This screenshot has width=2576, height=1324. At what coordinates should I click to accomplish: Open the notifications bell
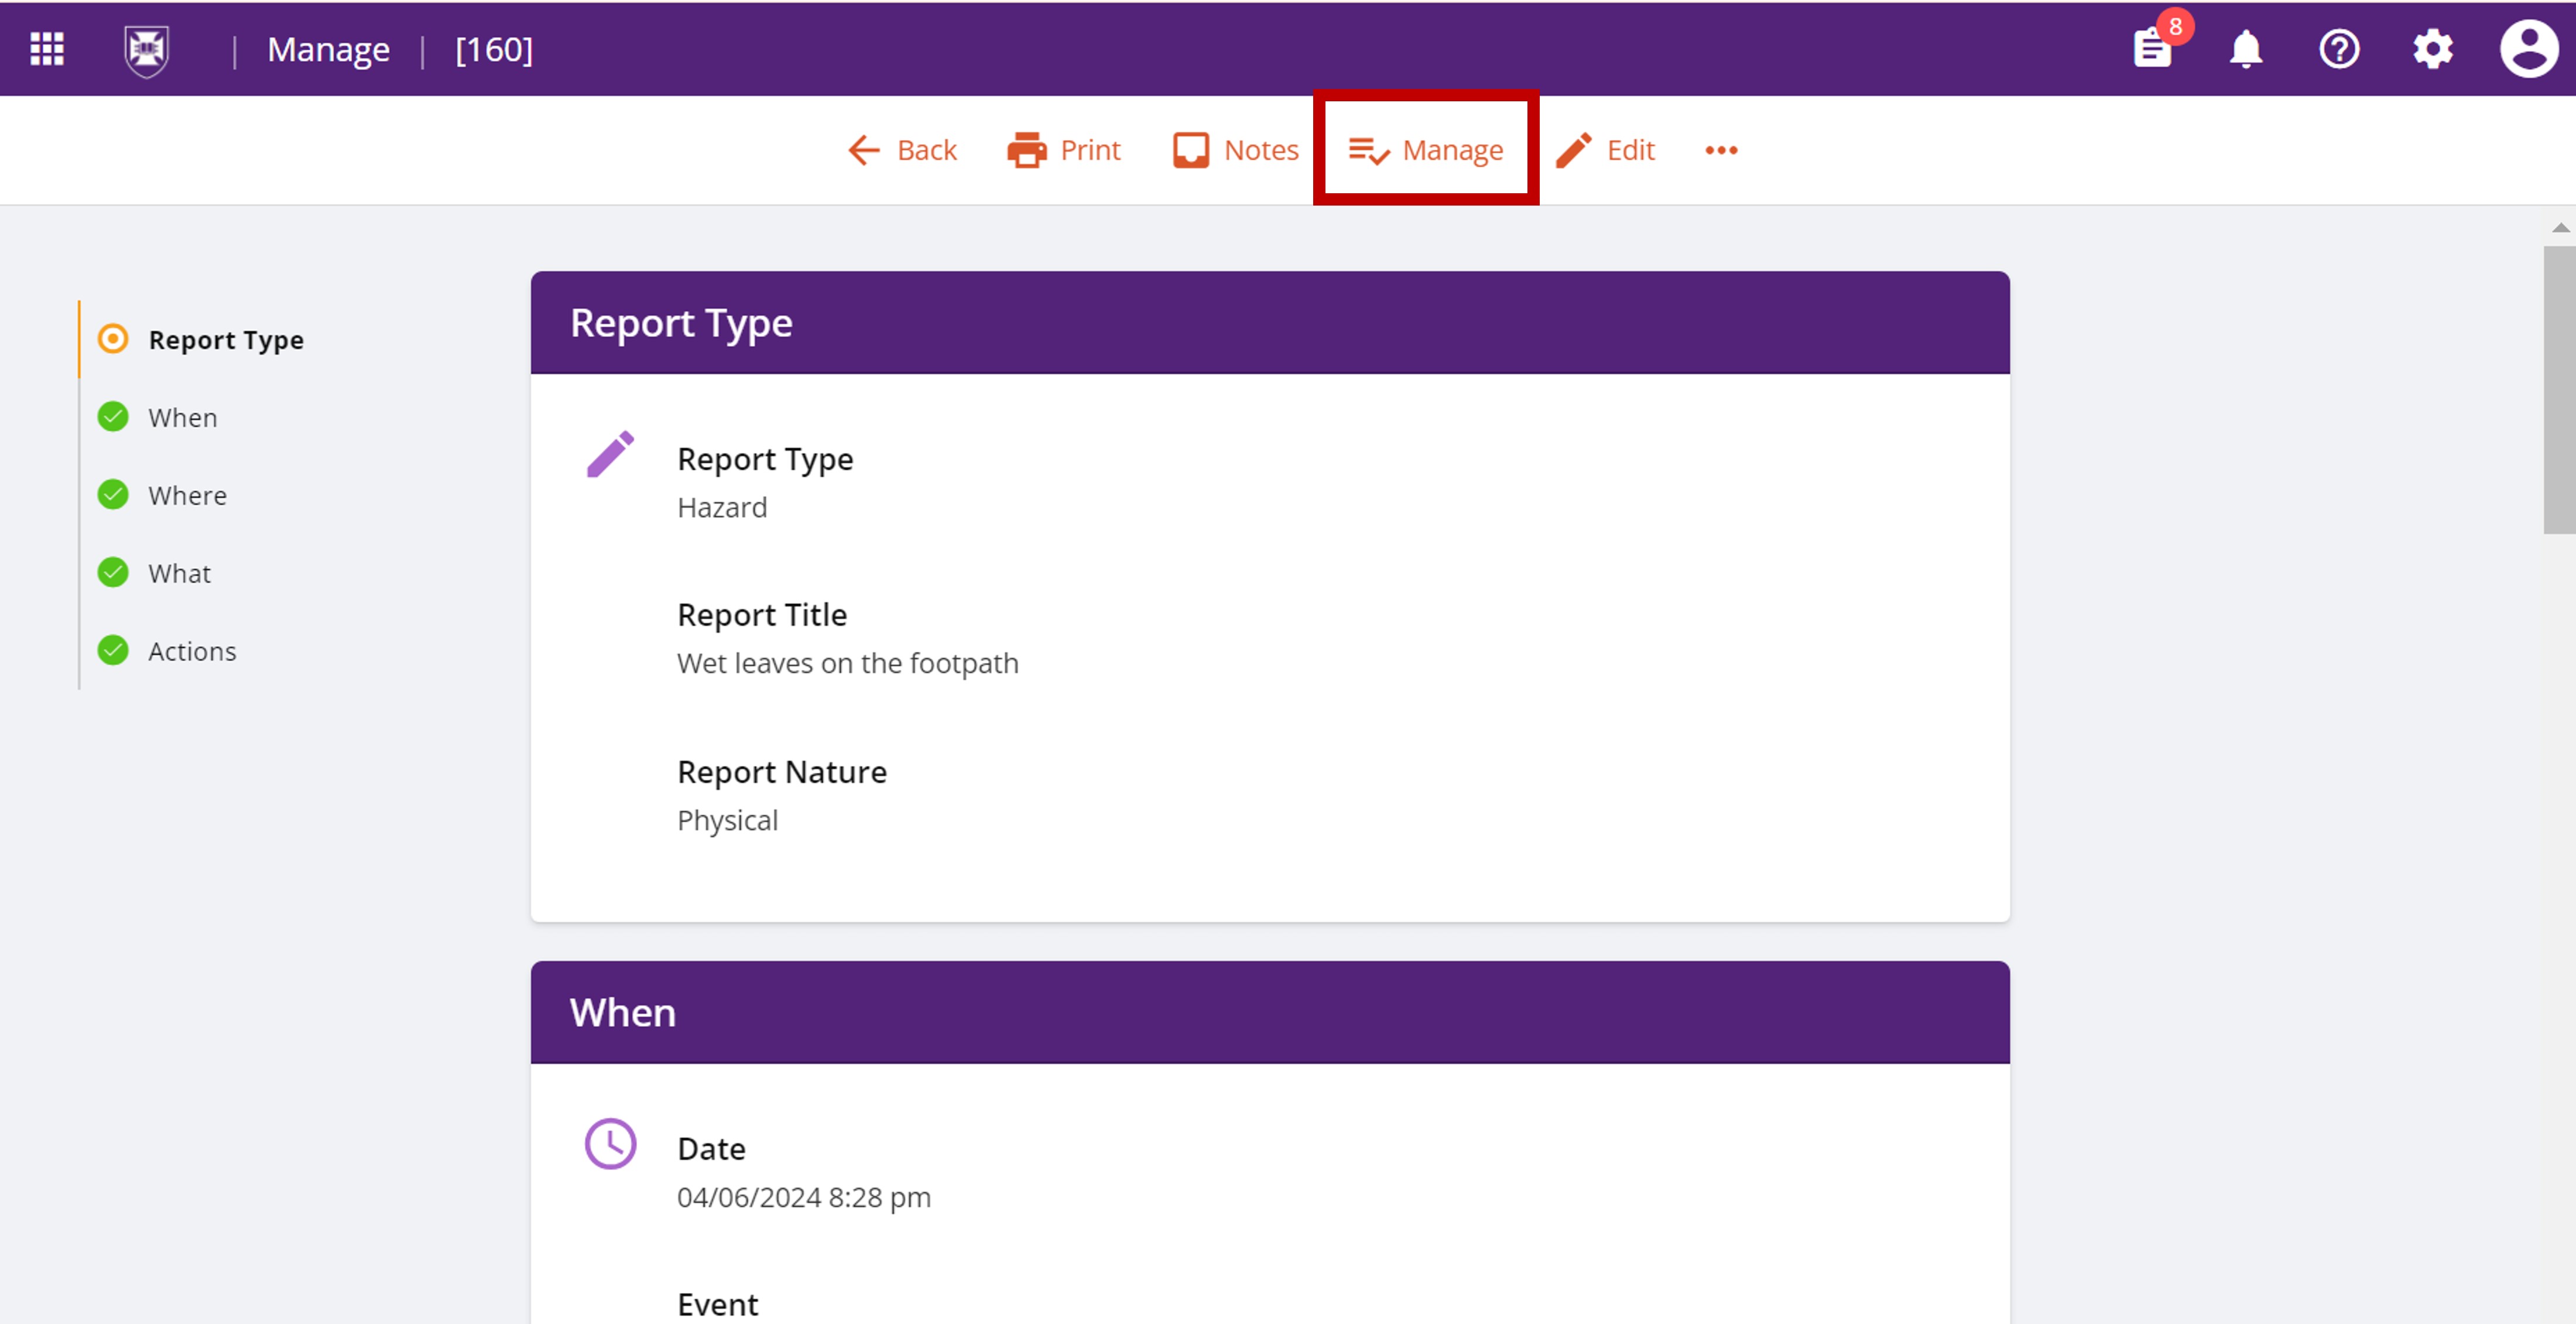click(x=2245, y=49)
